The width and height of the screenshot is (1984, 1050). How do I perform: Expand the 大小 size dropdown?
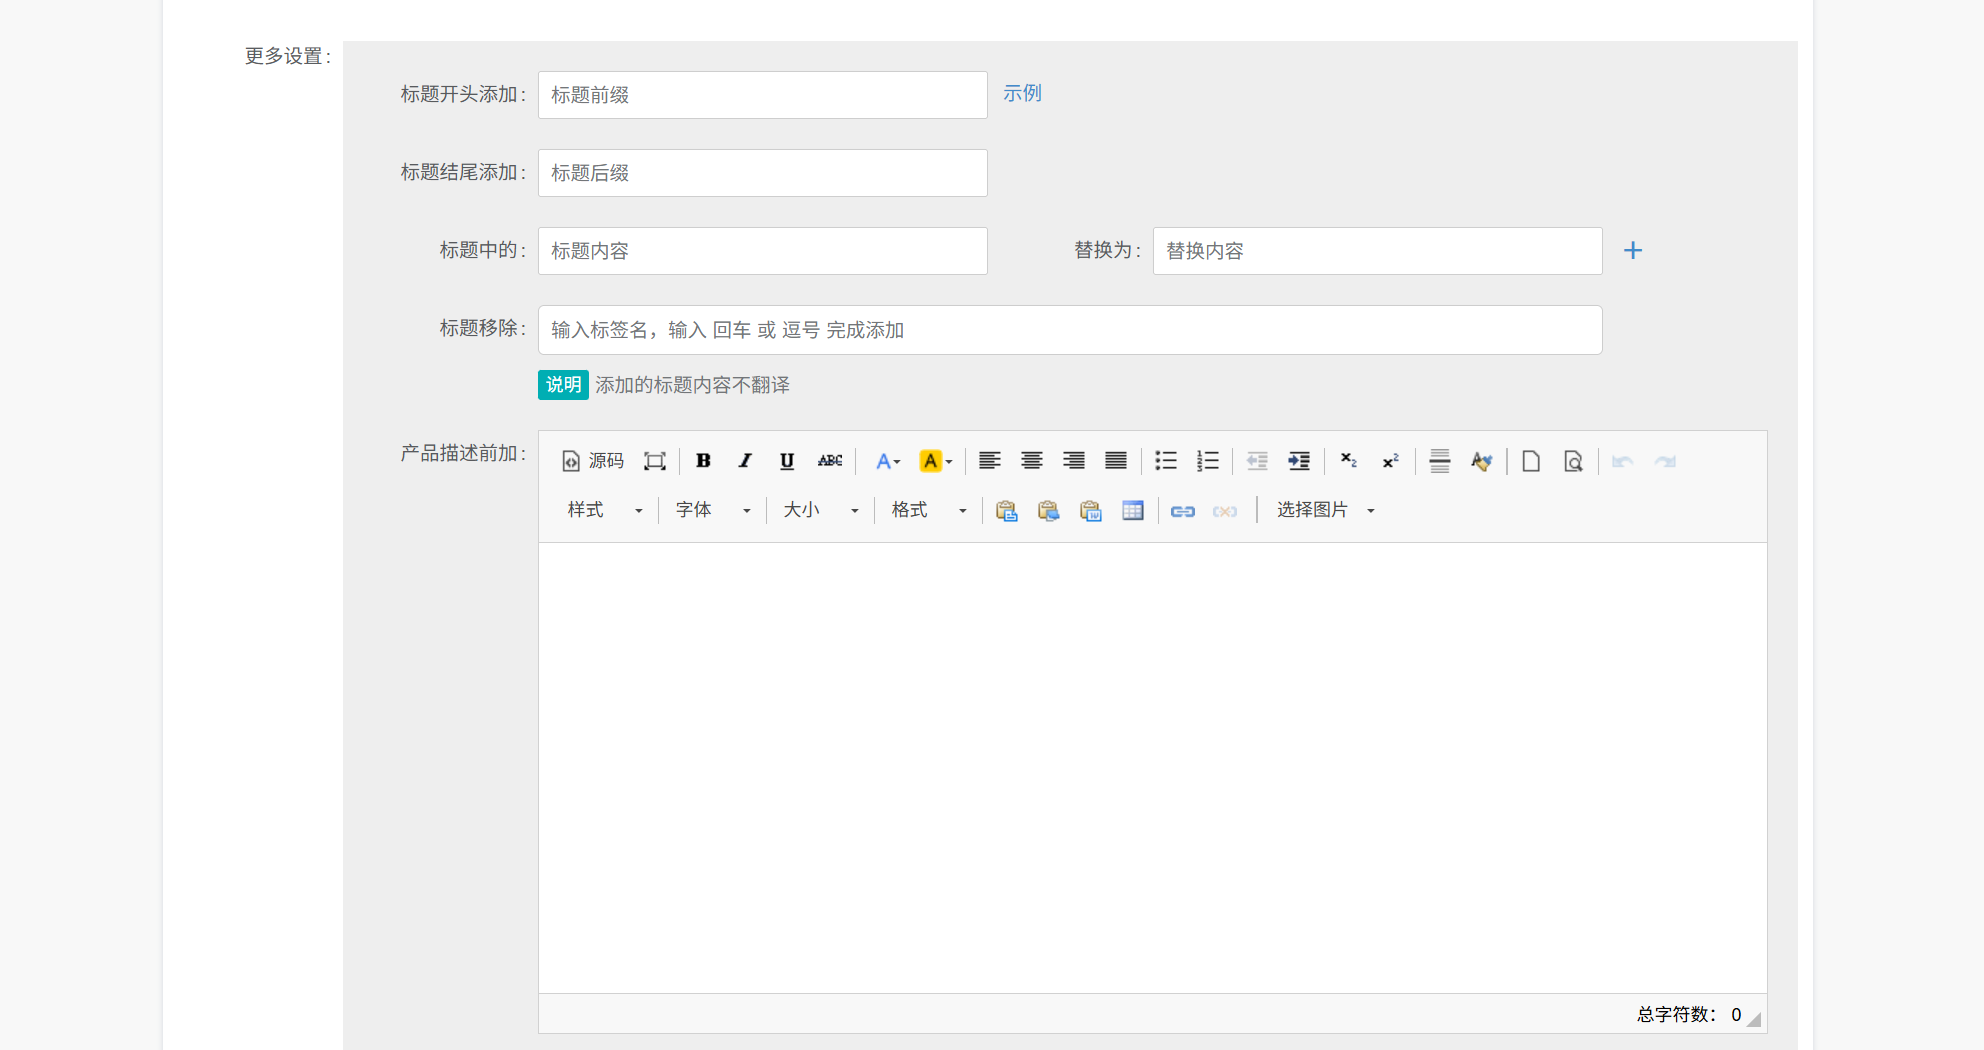821,511
